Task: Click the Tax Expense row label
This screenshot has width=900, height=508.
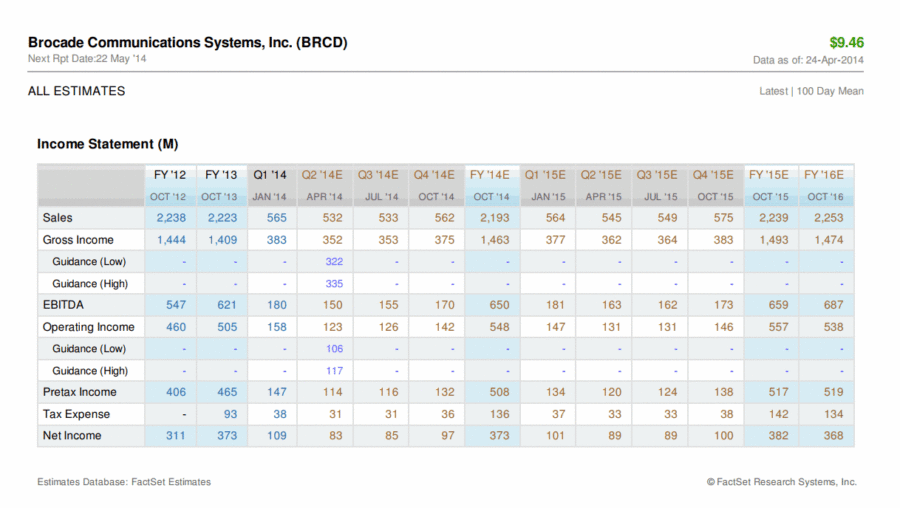Action: [76, 414]
